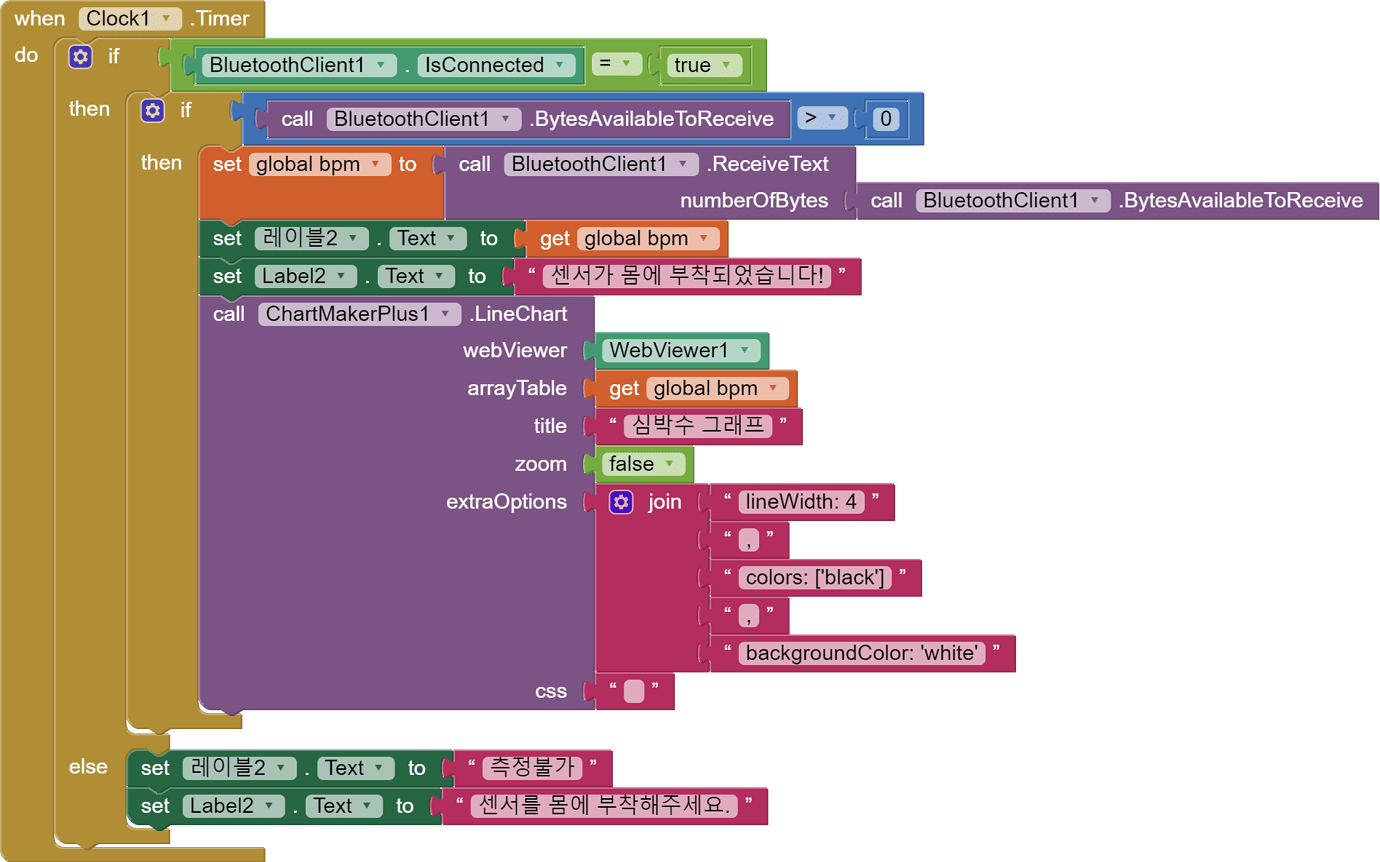Edit the "colors: ['black']" text string
Screen dimensions: 1380x862
pos(815,578)
